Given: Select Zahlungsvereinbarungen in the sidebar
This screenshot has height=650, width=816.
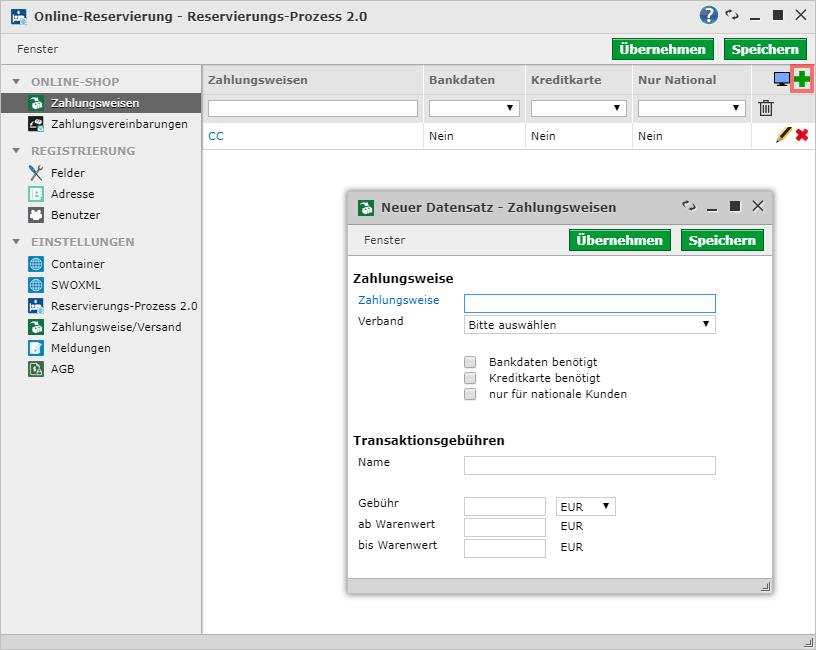Looking at the screenshot, I should 119,124.
